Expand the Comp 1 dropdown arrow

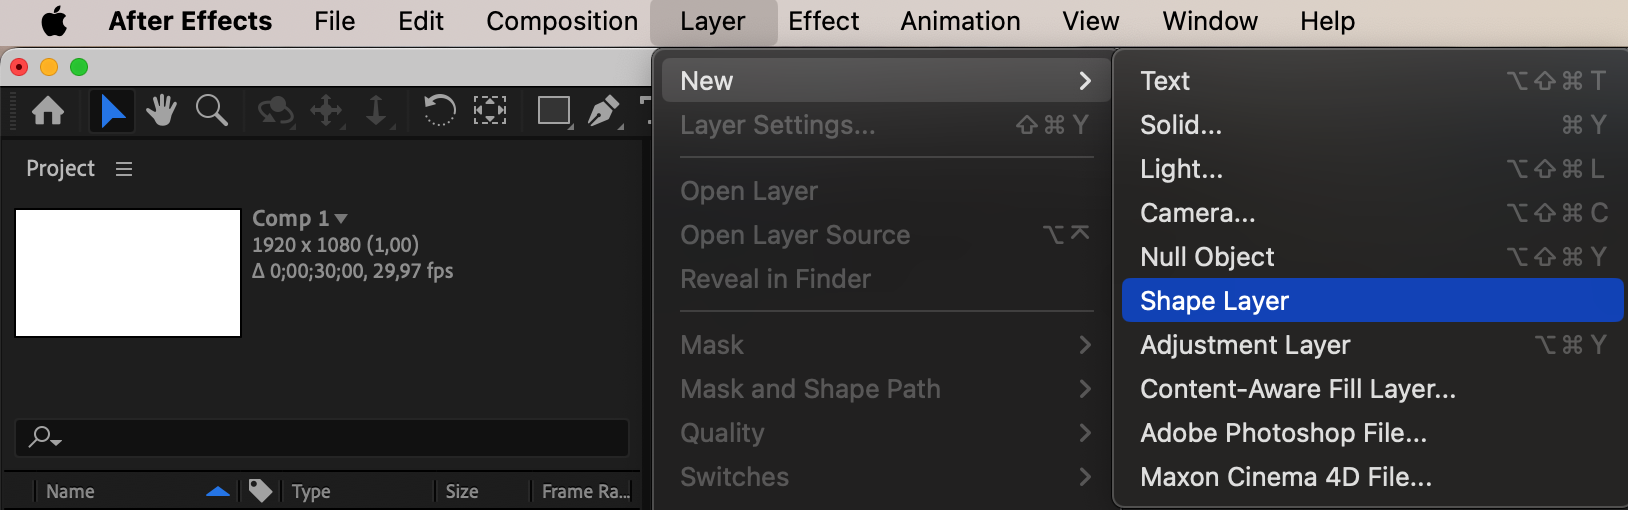click(x=341, y=218)
